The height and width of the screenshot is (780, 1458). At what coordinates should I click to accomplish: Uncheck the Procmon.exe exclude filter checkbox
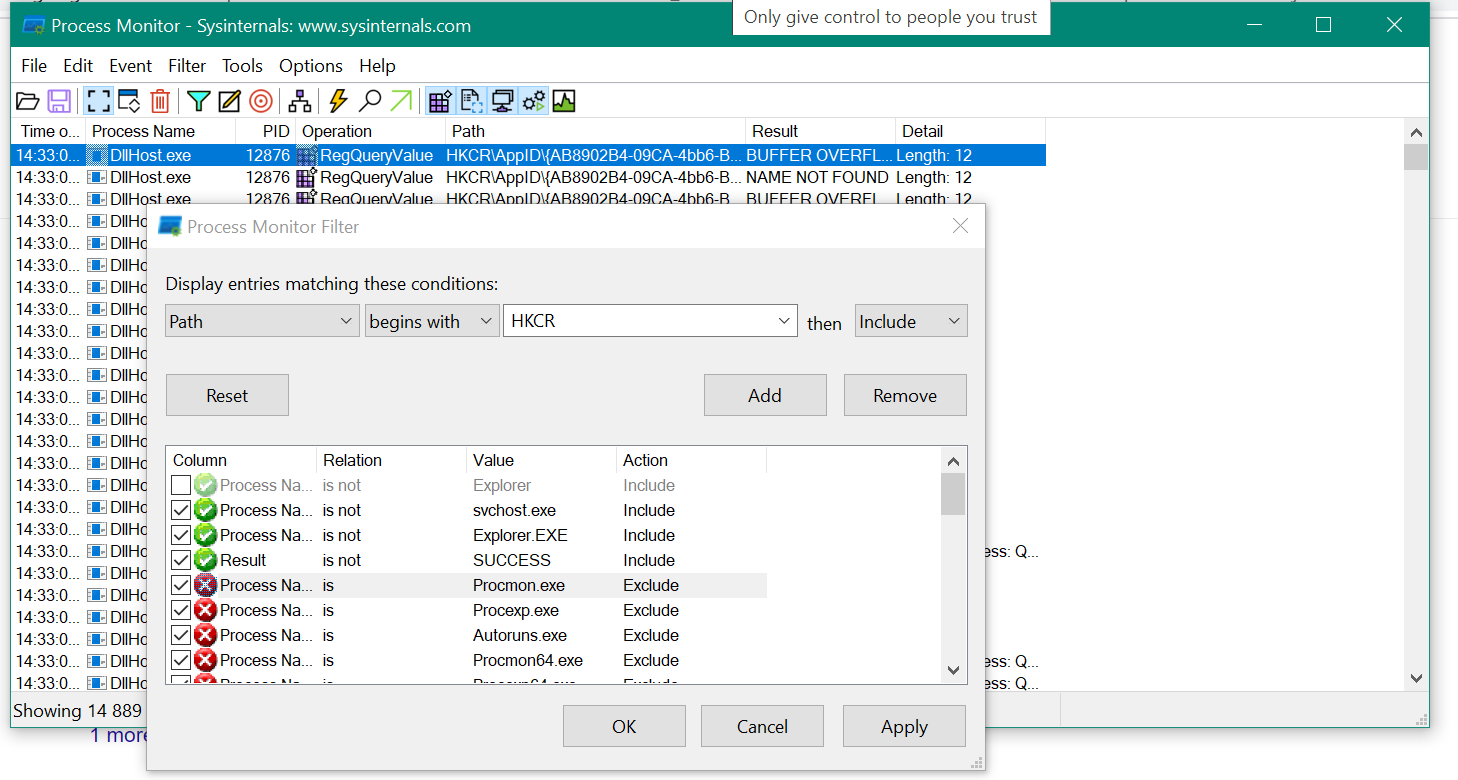tap(181, 585)
